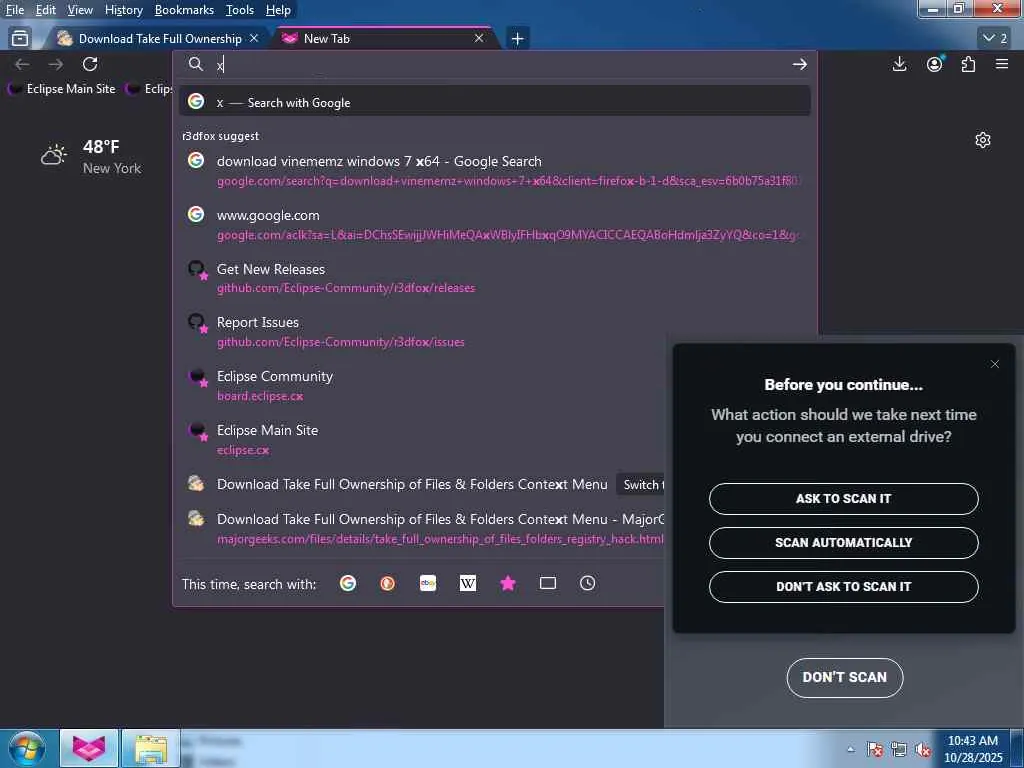The image size is (1024, 768).
Task: Open the View menu
Action: tap(80, 10)
